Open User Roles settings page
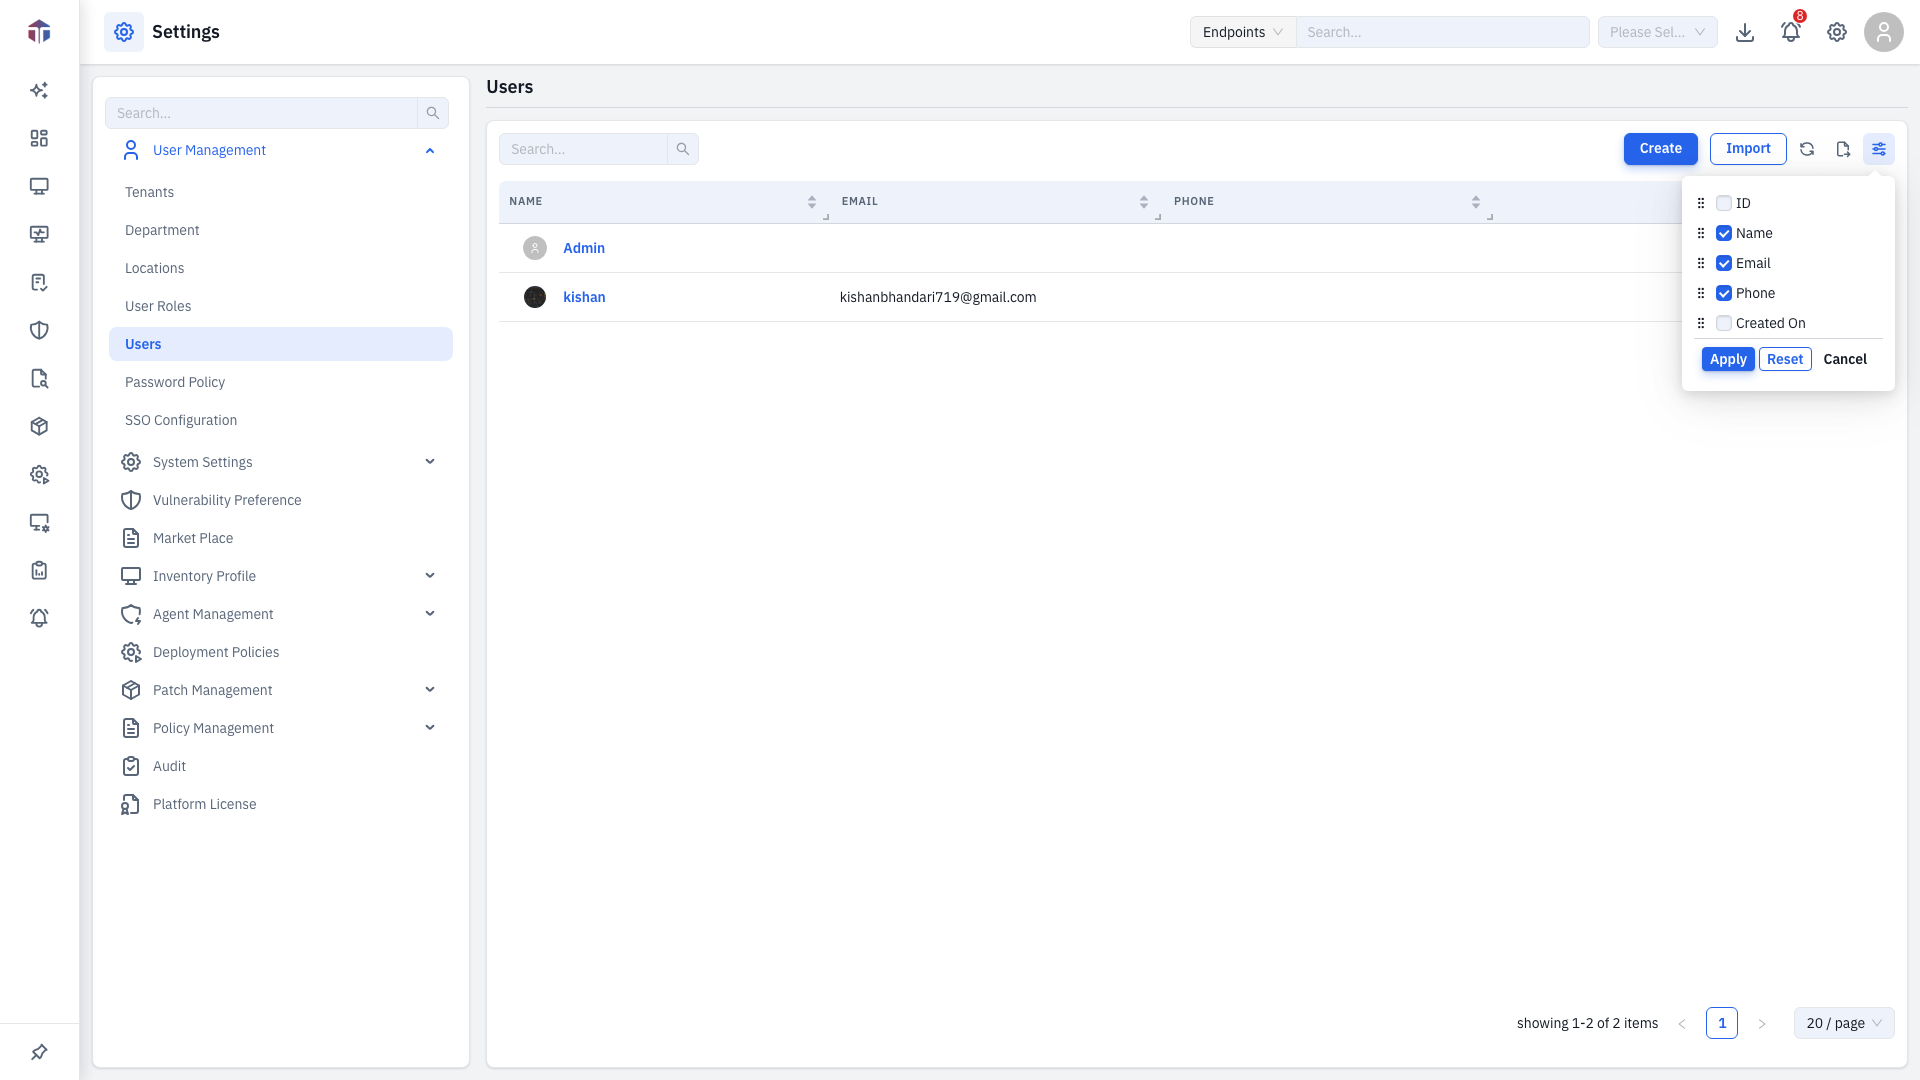Screen dimensions: 1920x1080 pyautogui.click(x=158, y=306)
